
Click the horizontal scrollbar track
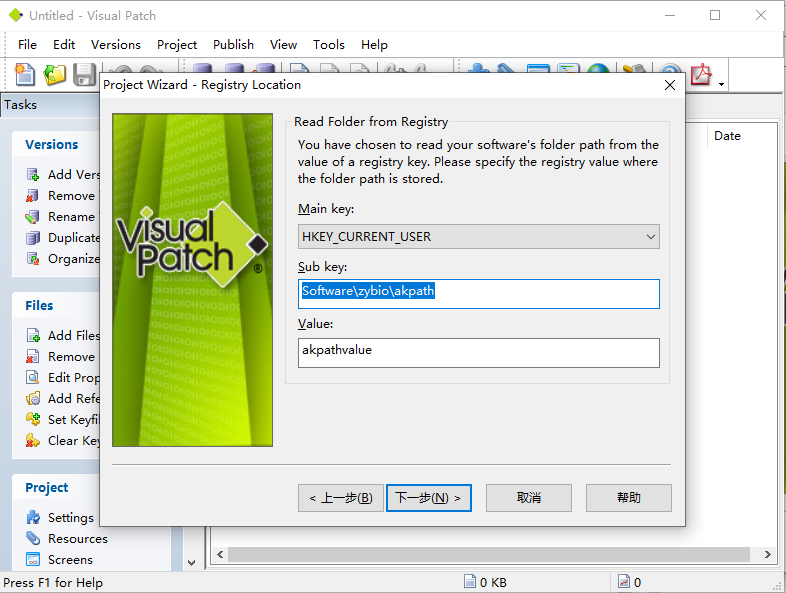tap(489, 554)
